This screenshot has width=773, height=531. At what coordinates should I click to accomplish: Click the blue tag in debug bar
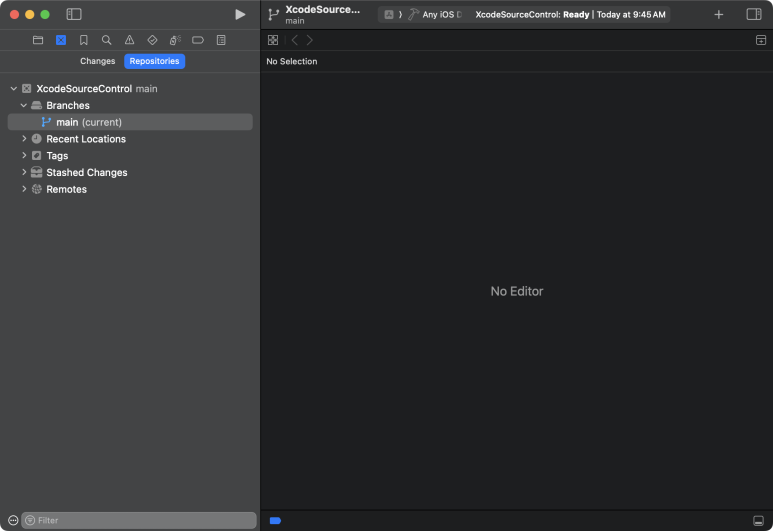[x=276, y=521]
